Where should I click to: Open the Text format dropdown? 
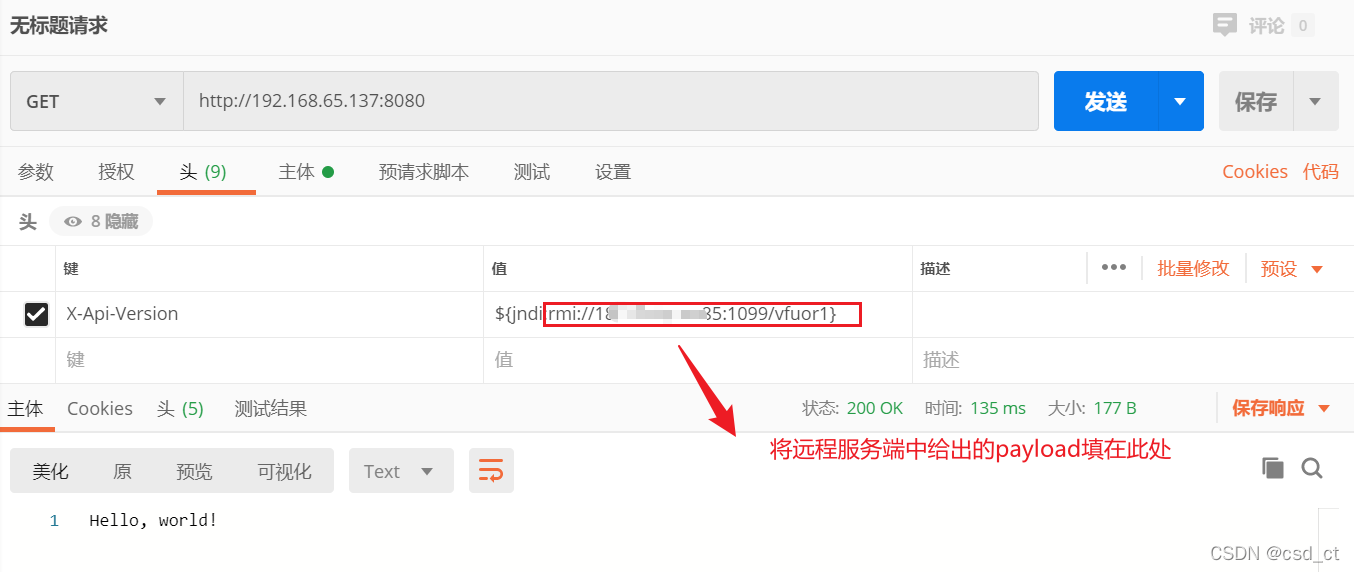pos(400,471)
